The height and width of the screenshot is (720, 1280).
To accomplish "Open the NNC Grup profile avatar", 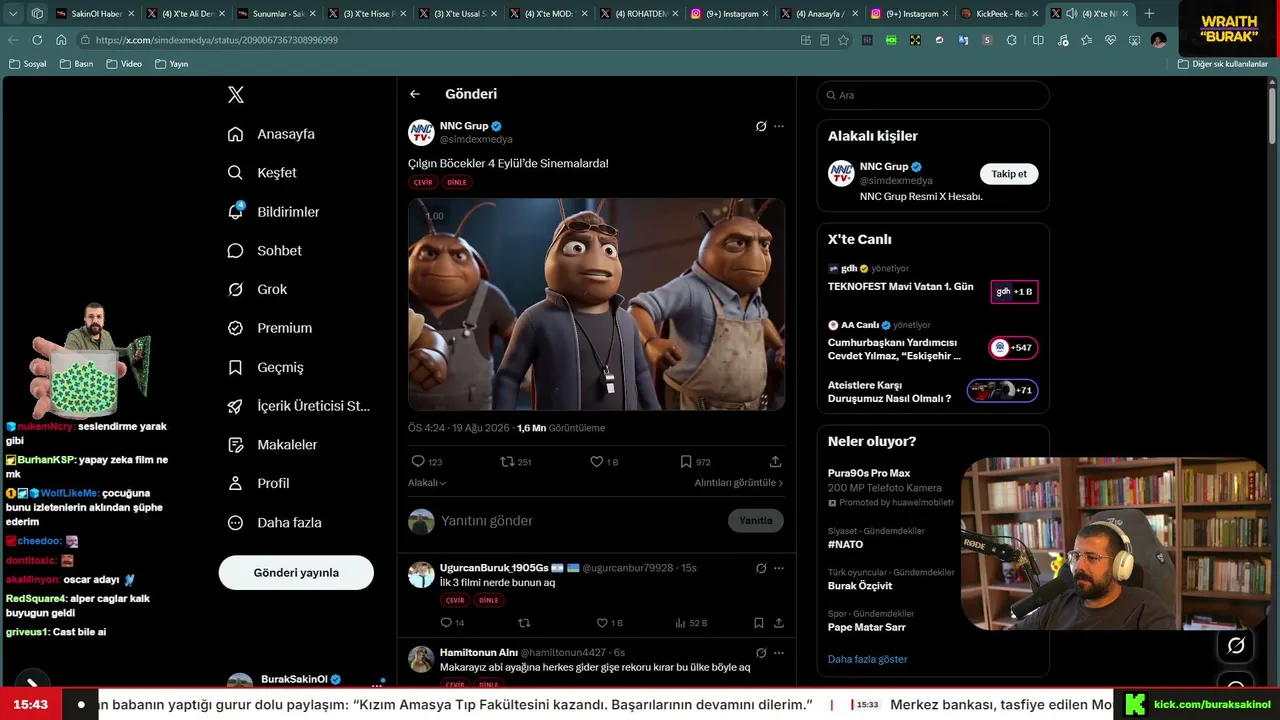I will (x=421, y=132).
